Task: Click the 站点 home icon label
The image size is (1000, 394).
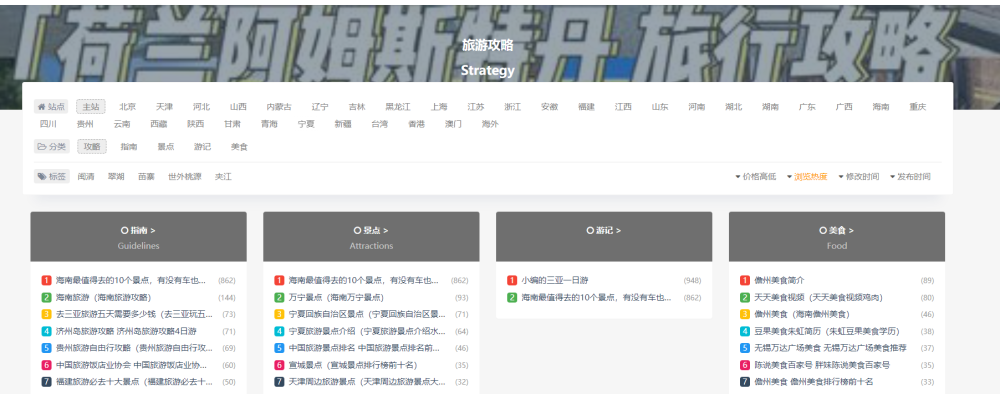Action: click(51, 106)
